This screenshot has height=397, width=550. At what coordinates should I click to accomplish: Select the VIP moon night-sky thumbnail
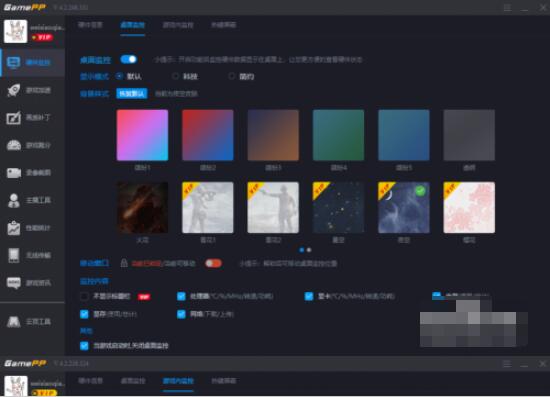pyautogui.click(x=404, y=207)
